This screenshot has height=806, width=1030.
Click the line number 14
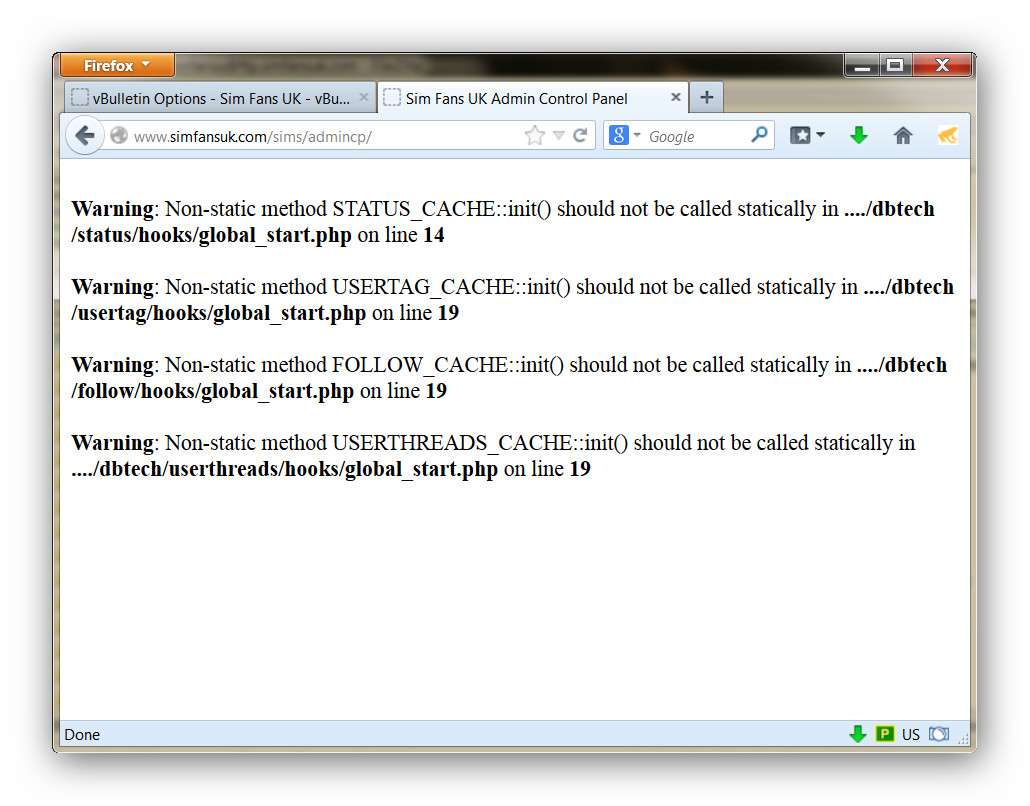[434, 235]
